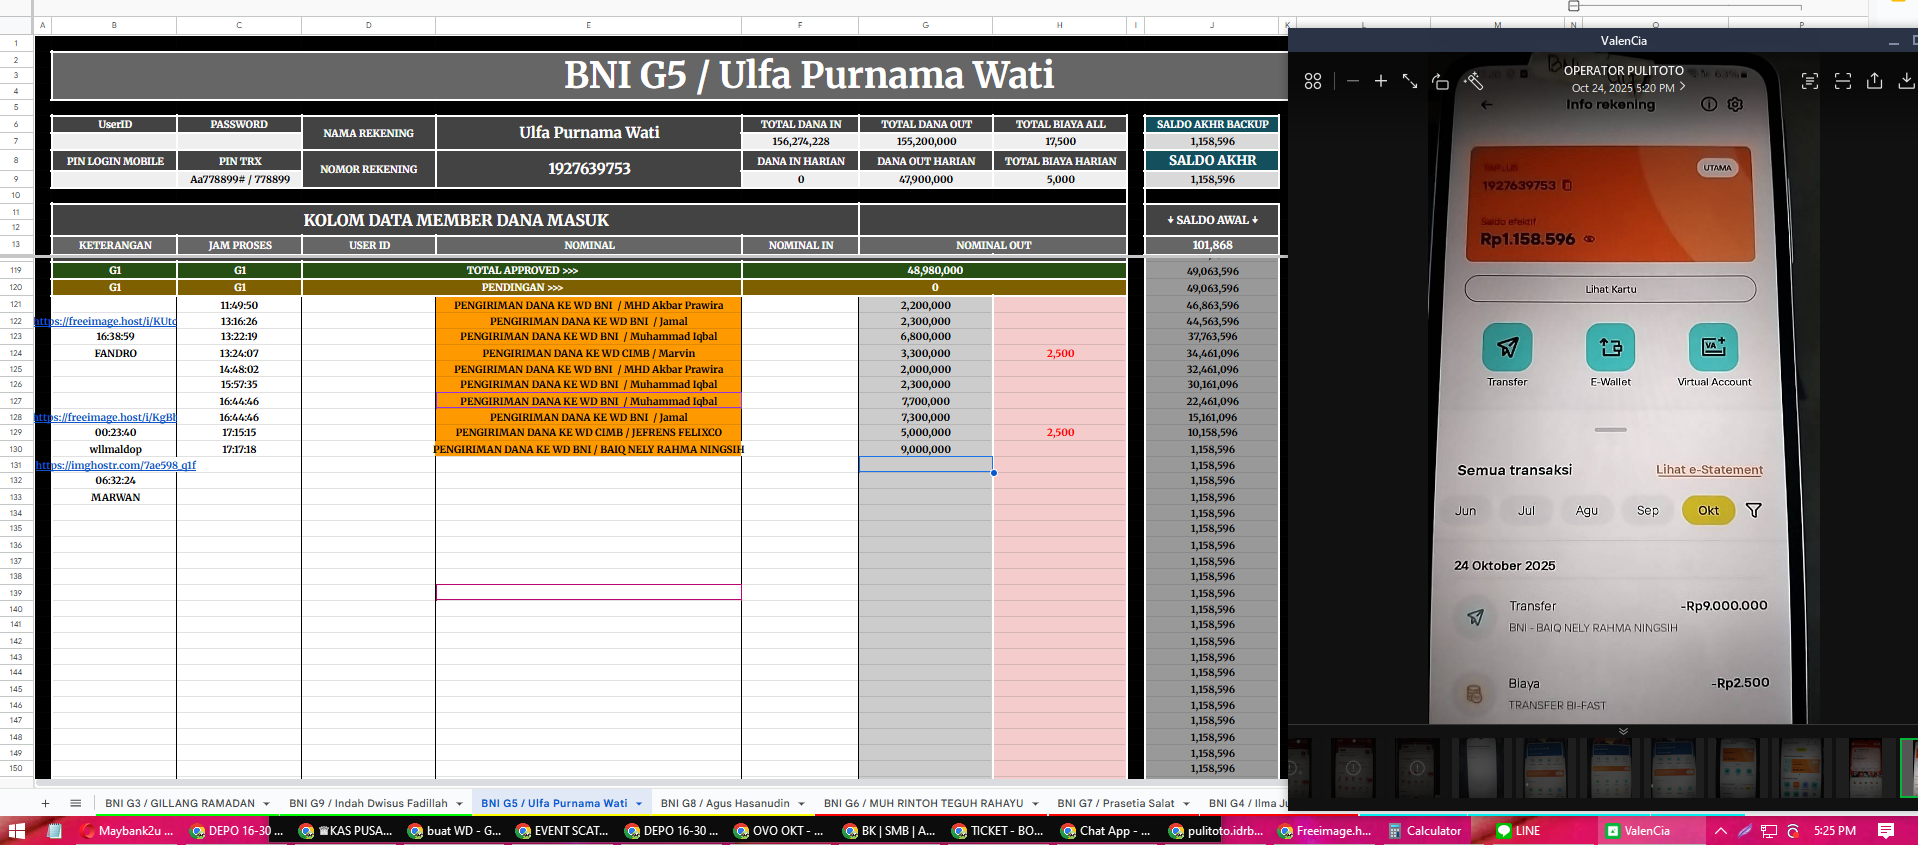The width and height of the screenshot is (1918, 845).
Task: Download the image in ValenCia viewer
Action: click(x=1907, y=81)
